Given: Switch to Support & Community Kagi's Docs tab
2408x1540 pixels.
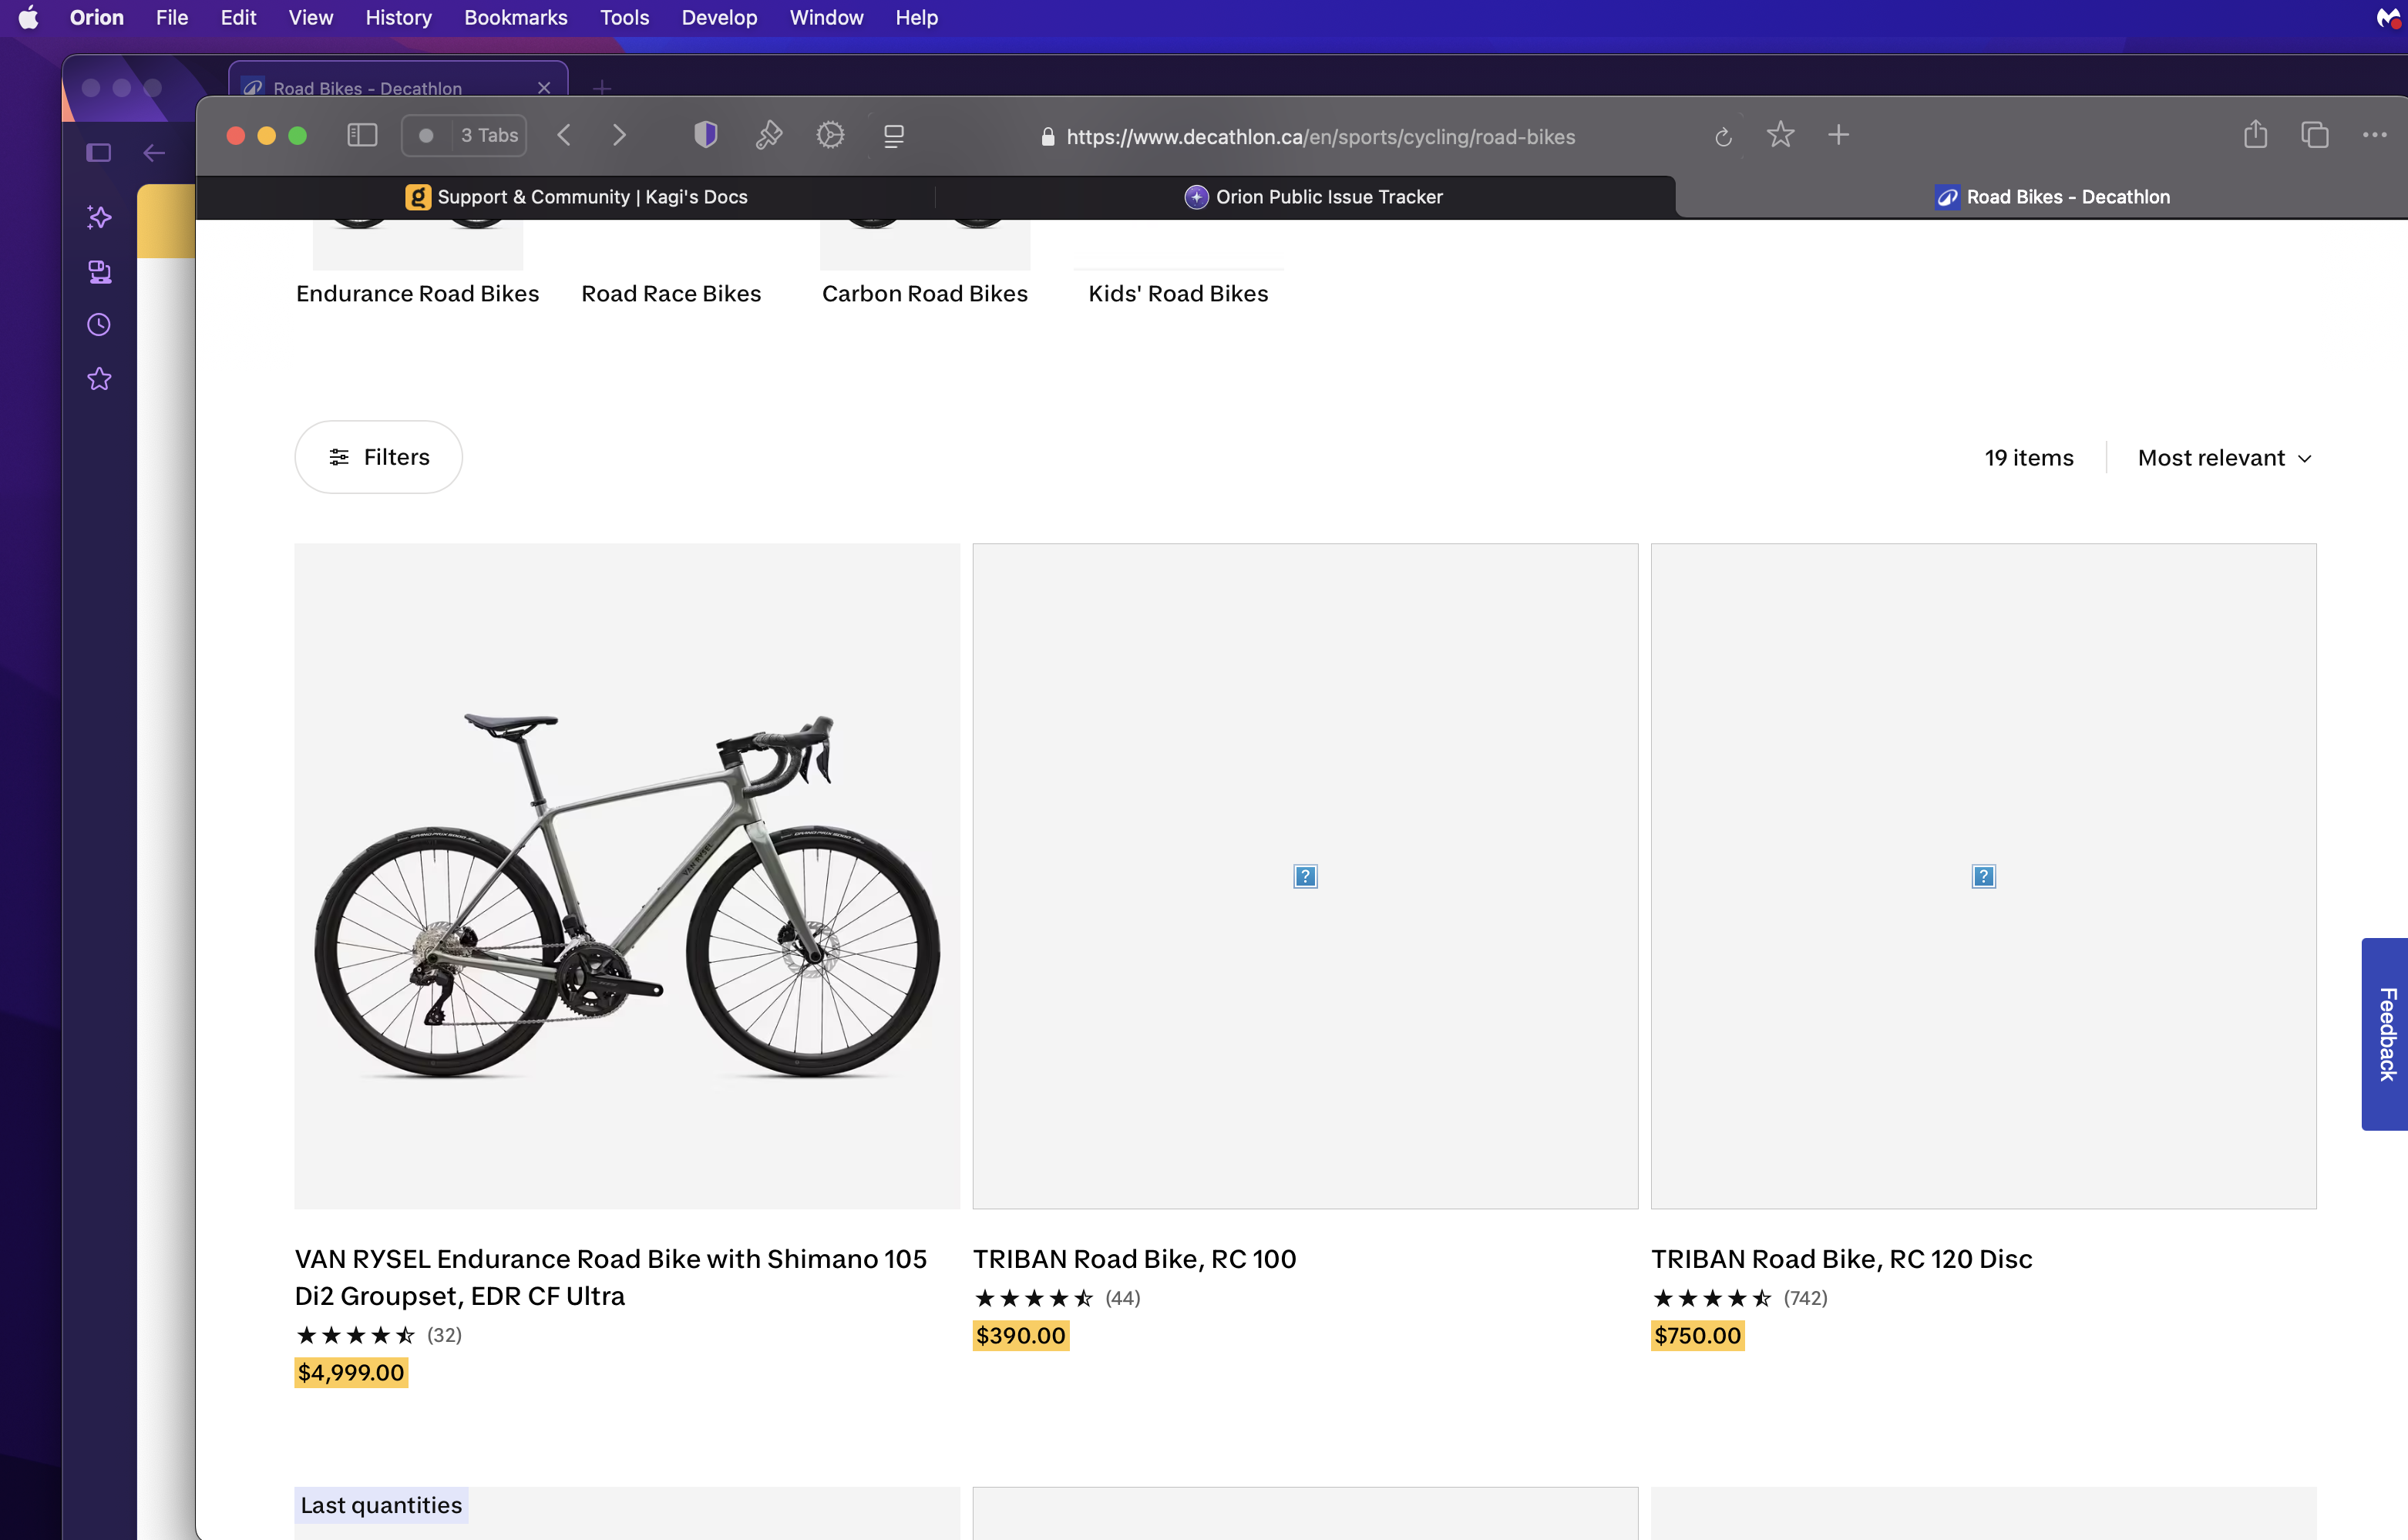Looking at the screenshot, I should pyautogui.click(x=577, y=197).
